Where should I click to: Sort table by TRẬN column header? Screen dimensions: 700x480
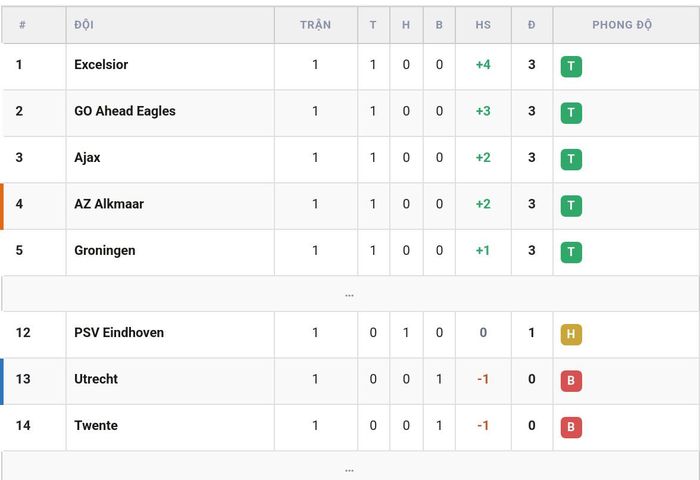[316, 25]
